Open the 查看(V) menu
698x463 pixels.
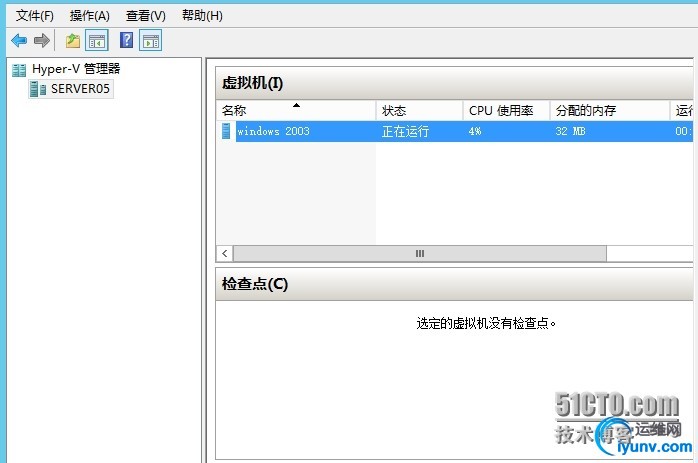pyautogui.click(x=146, y=16)
